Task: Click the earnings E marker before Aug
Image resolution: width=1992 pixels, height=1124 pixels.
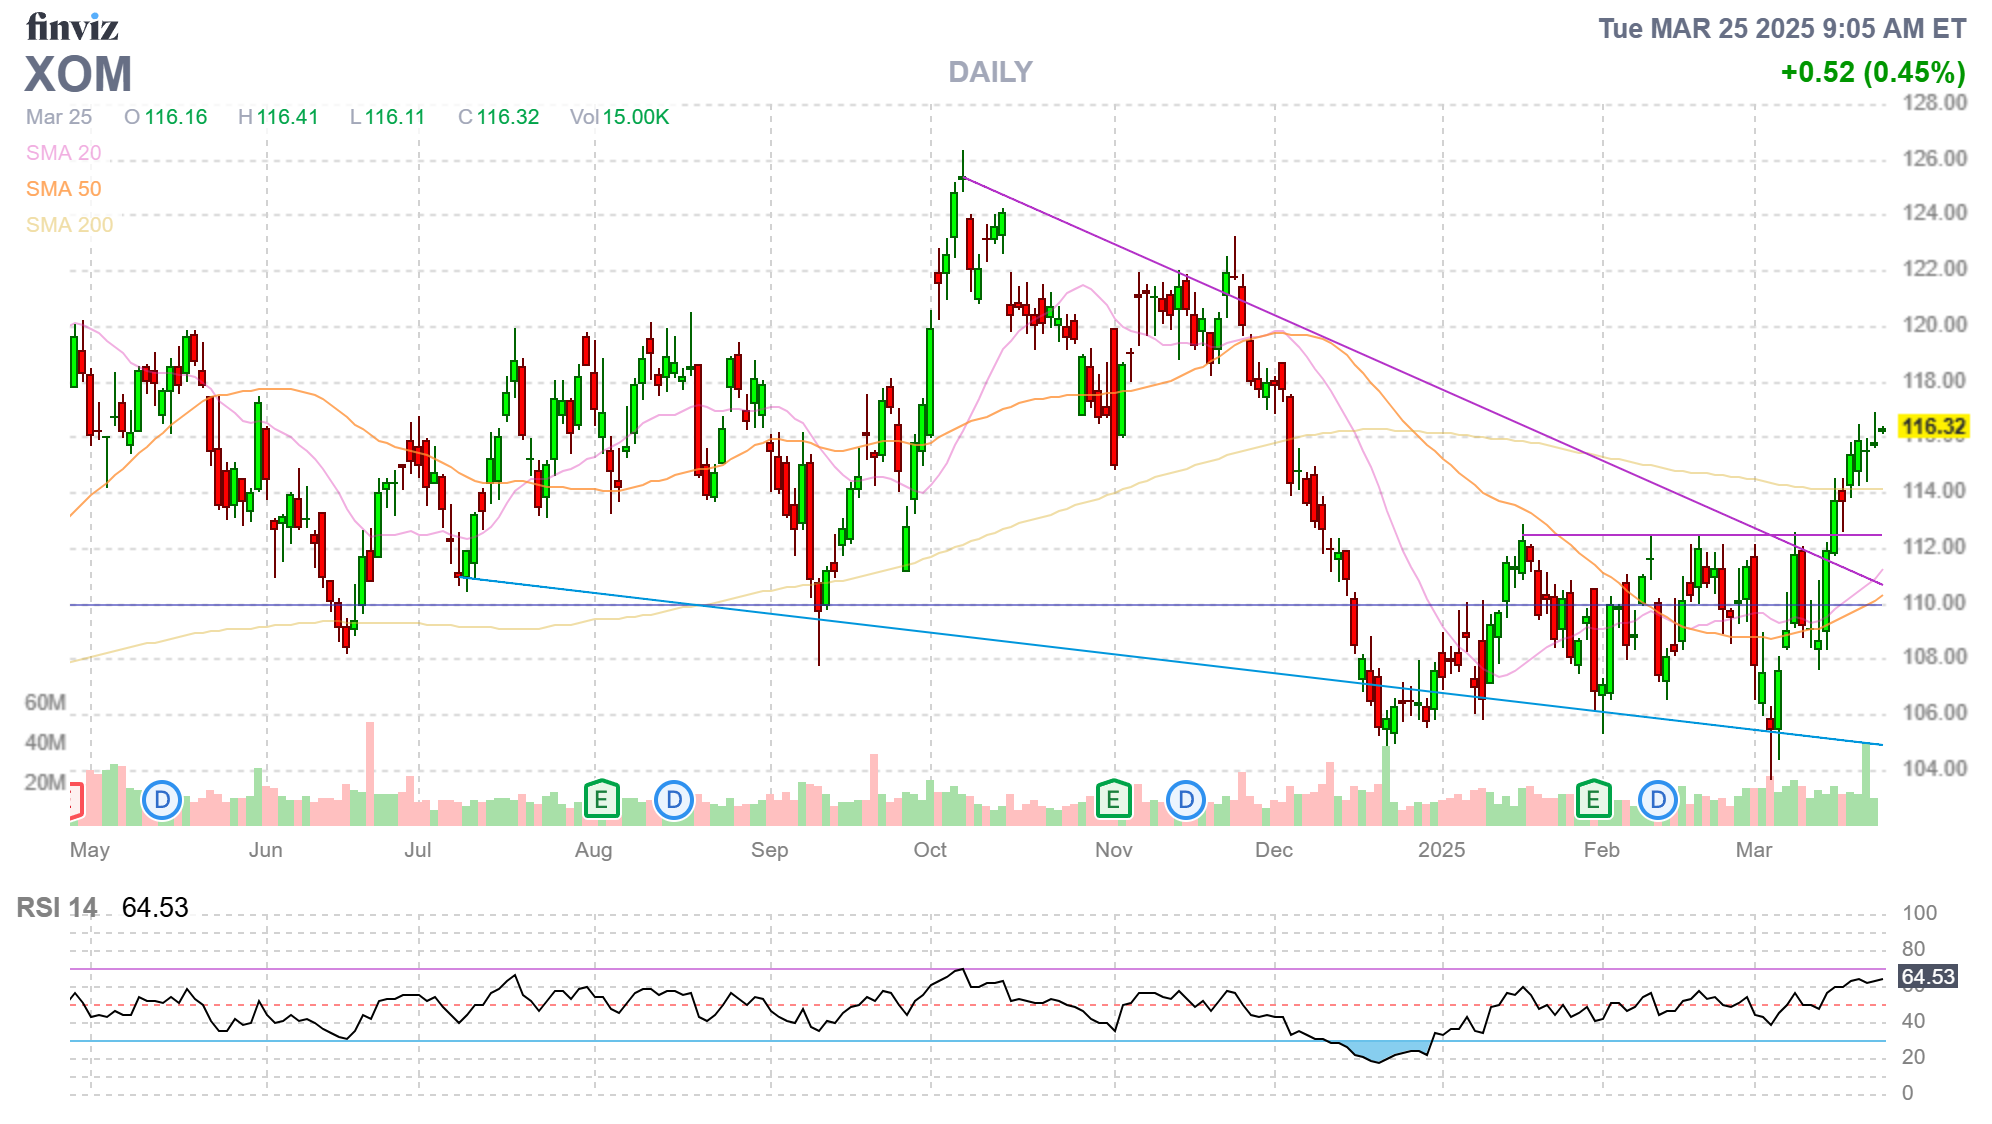Action: [x=601, y=800]
